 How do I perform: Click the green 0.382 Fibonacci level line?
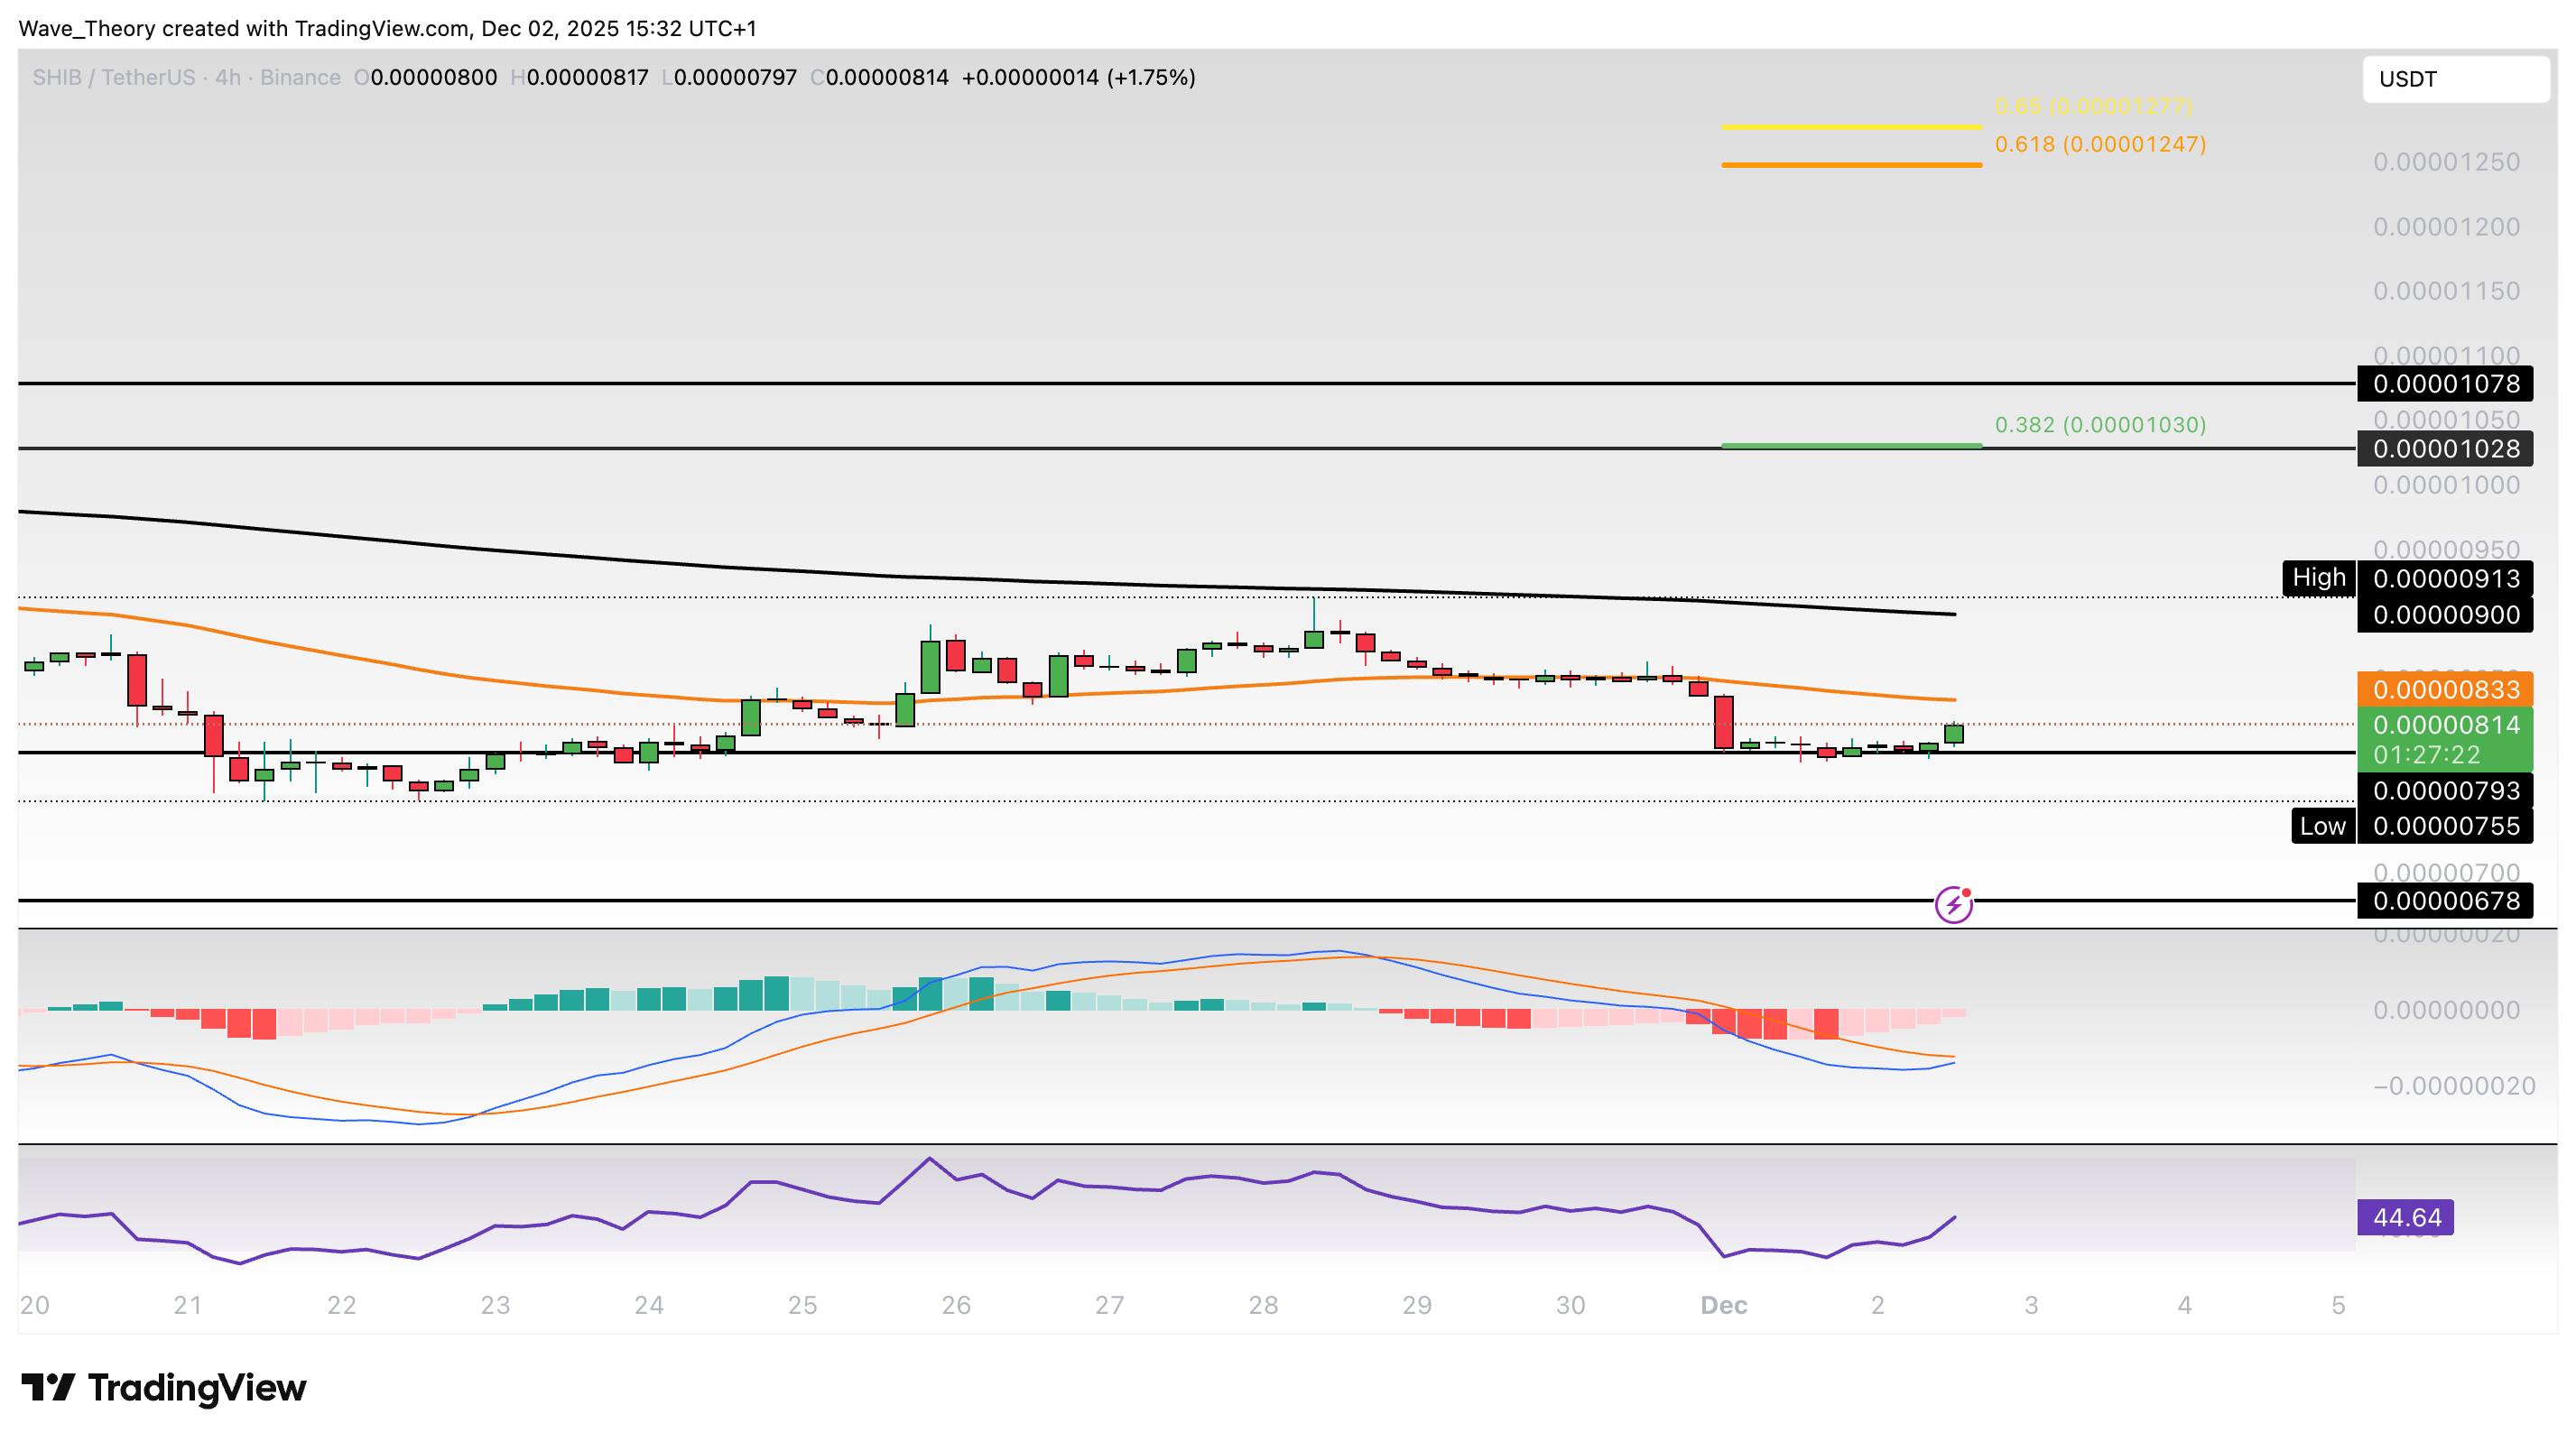coord(1850,445)
